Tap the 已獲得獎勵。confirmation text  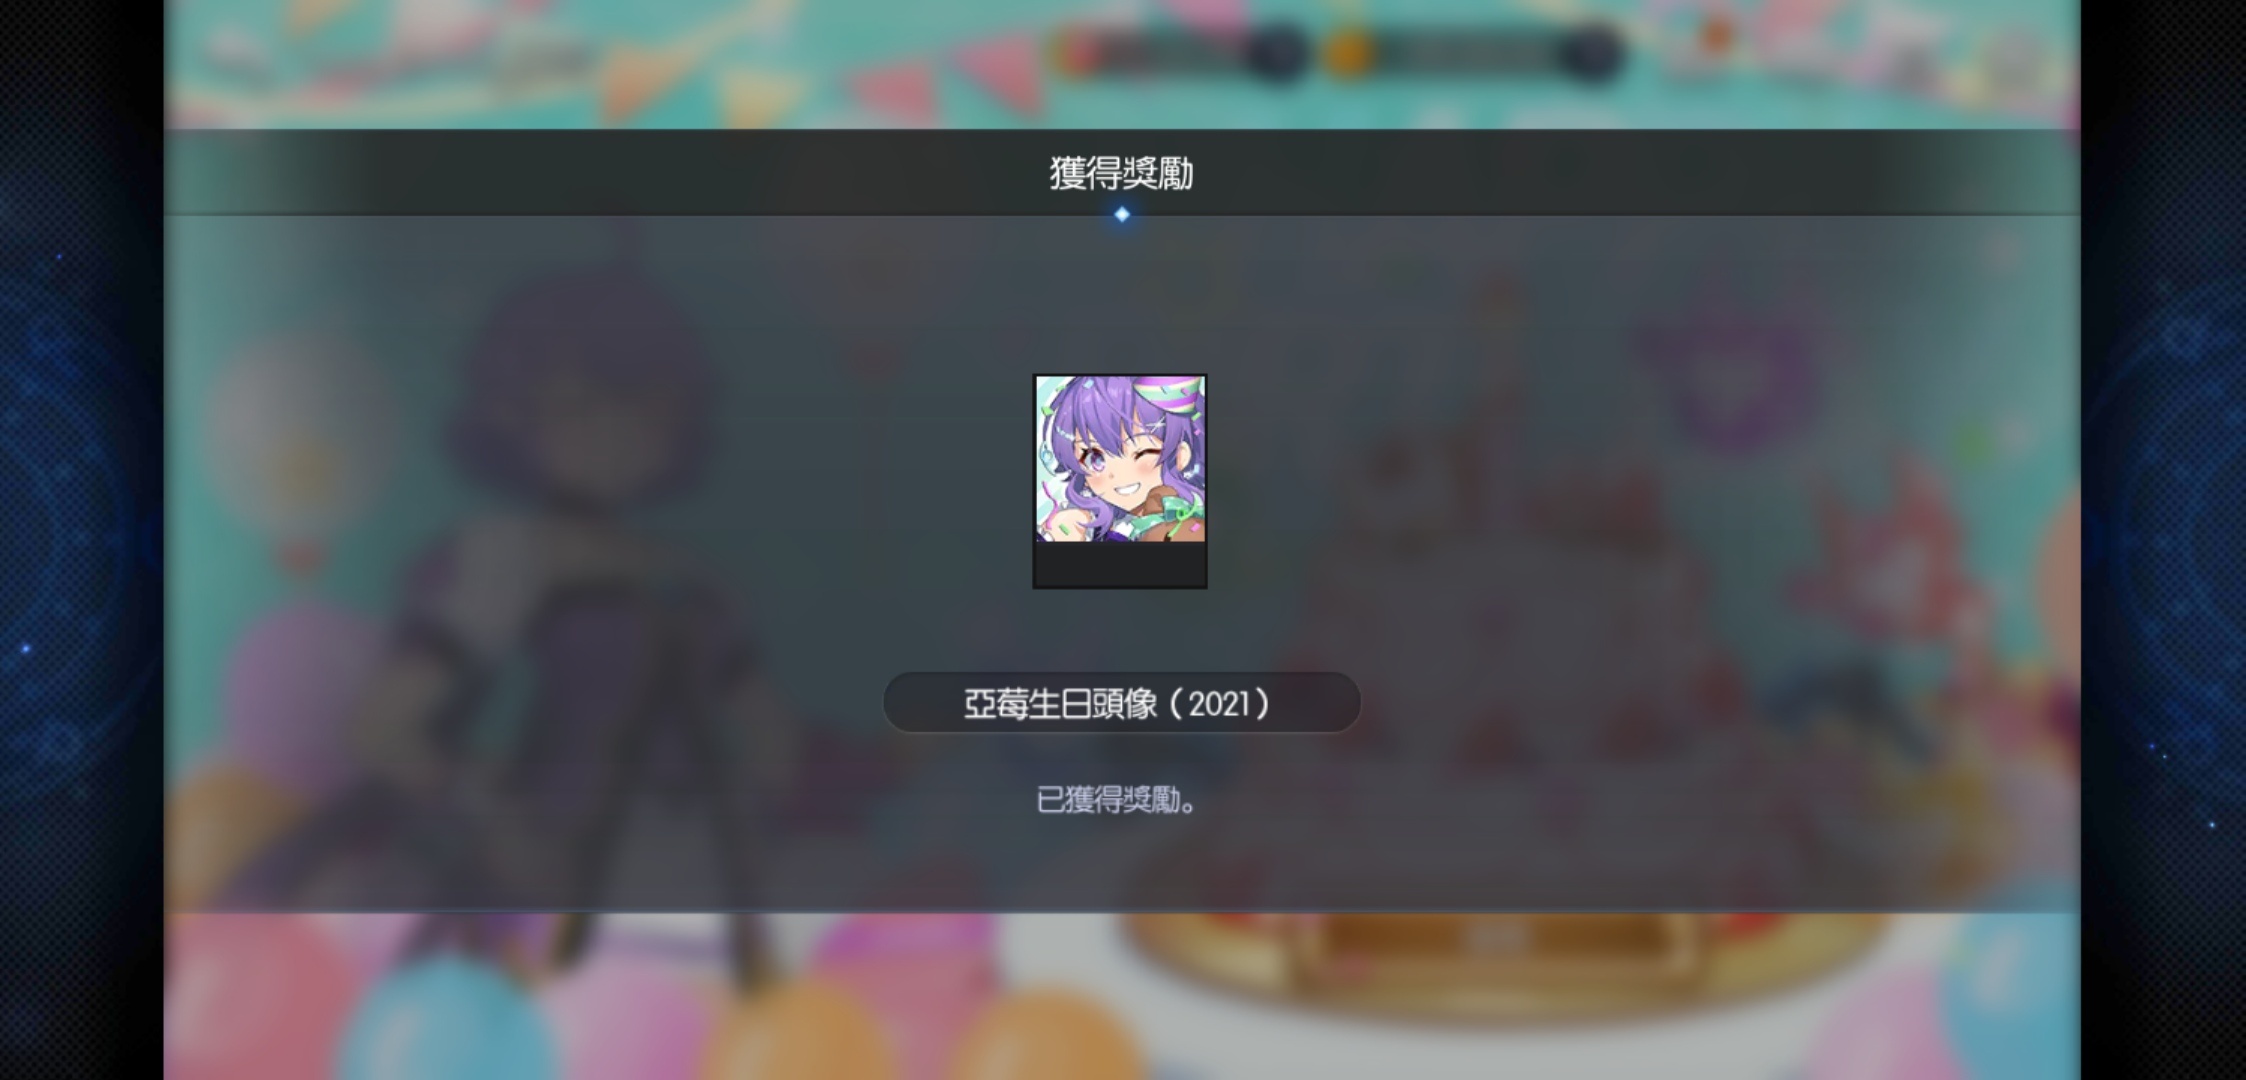click(x=1117, y=800)
